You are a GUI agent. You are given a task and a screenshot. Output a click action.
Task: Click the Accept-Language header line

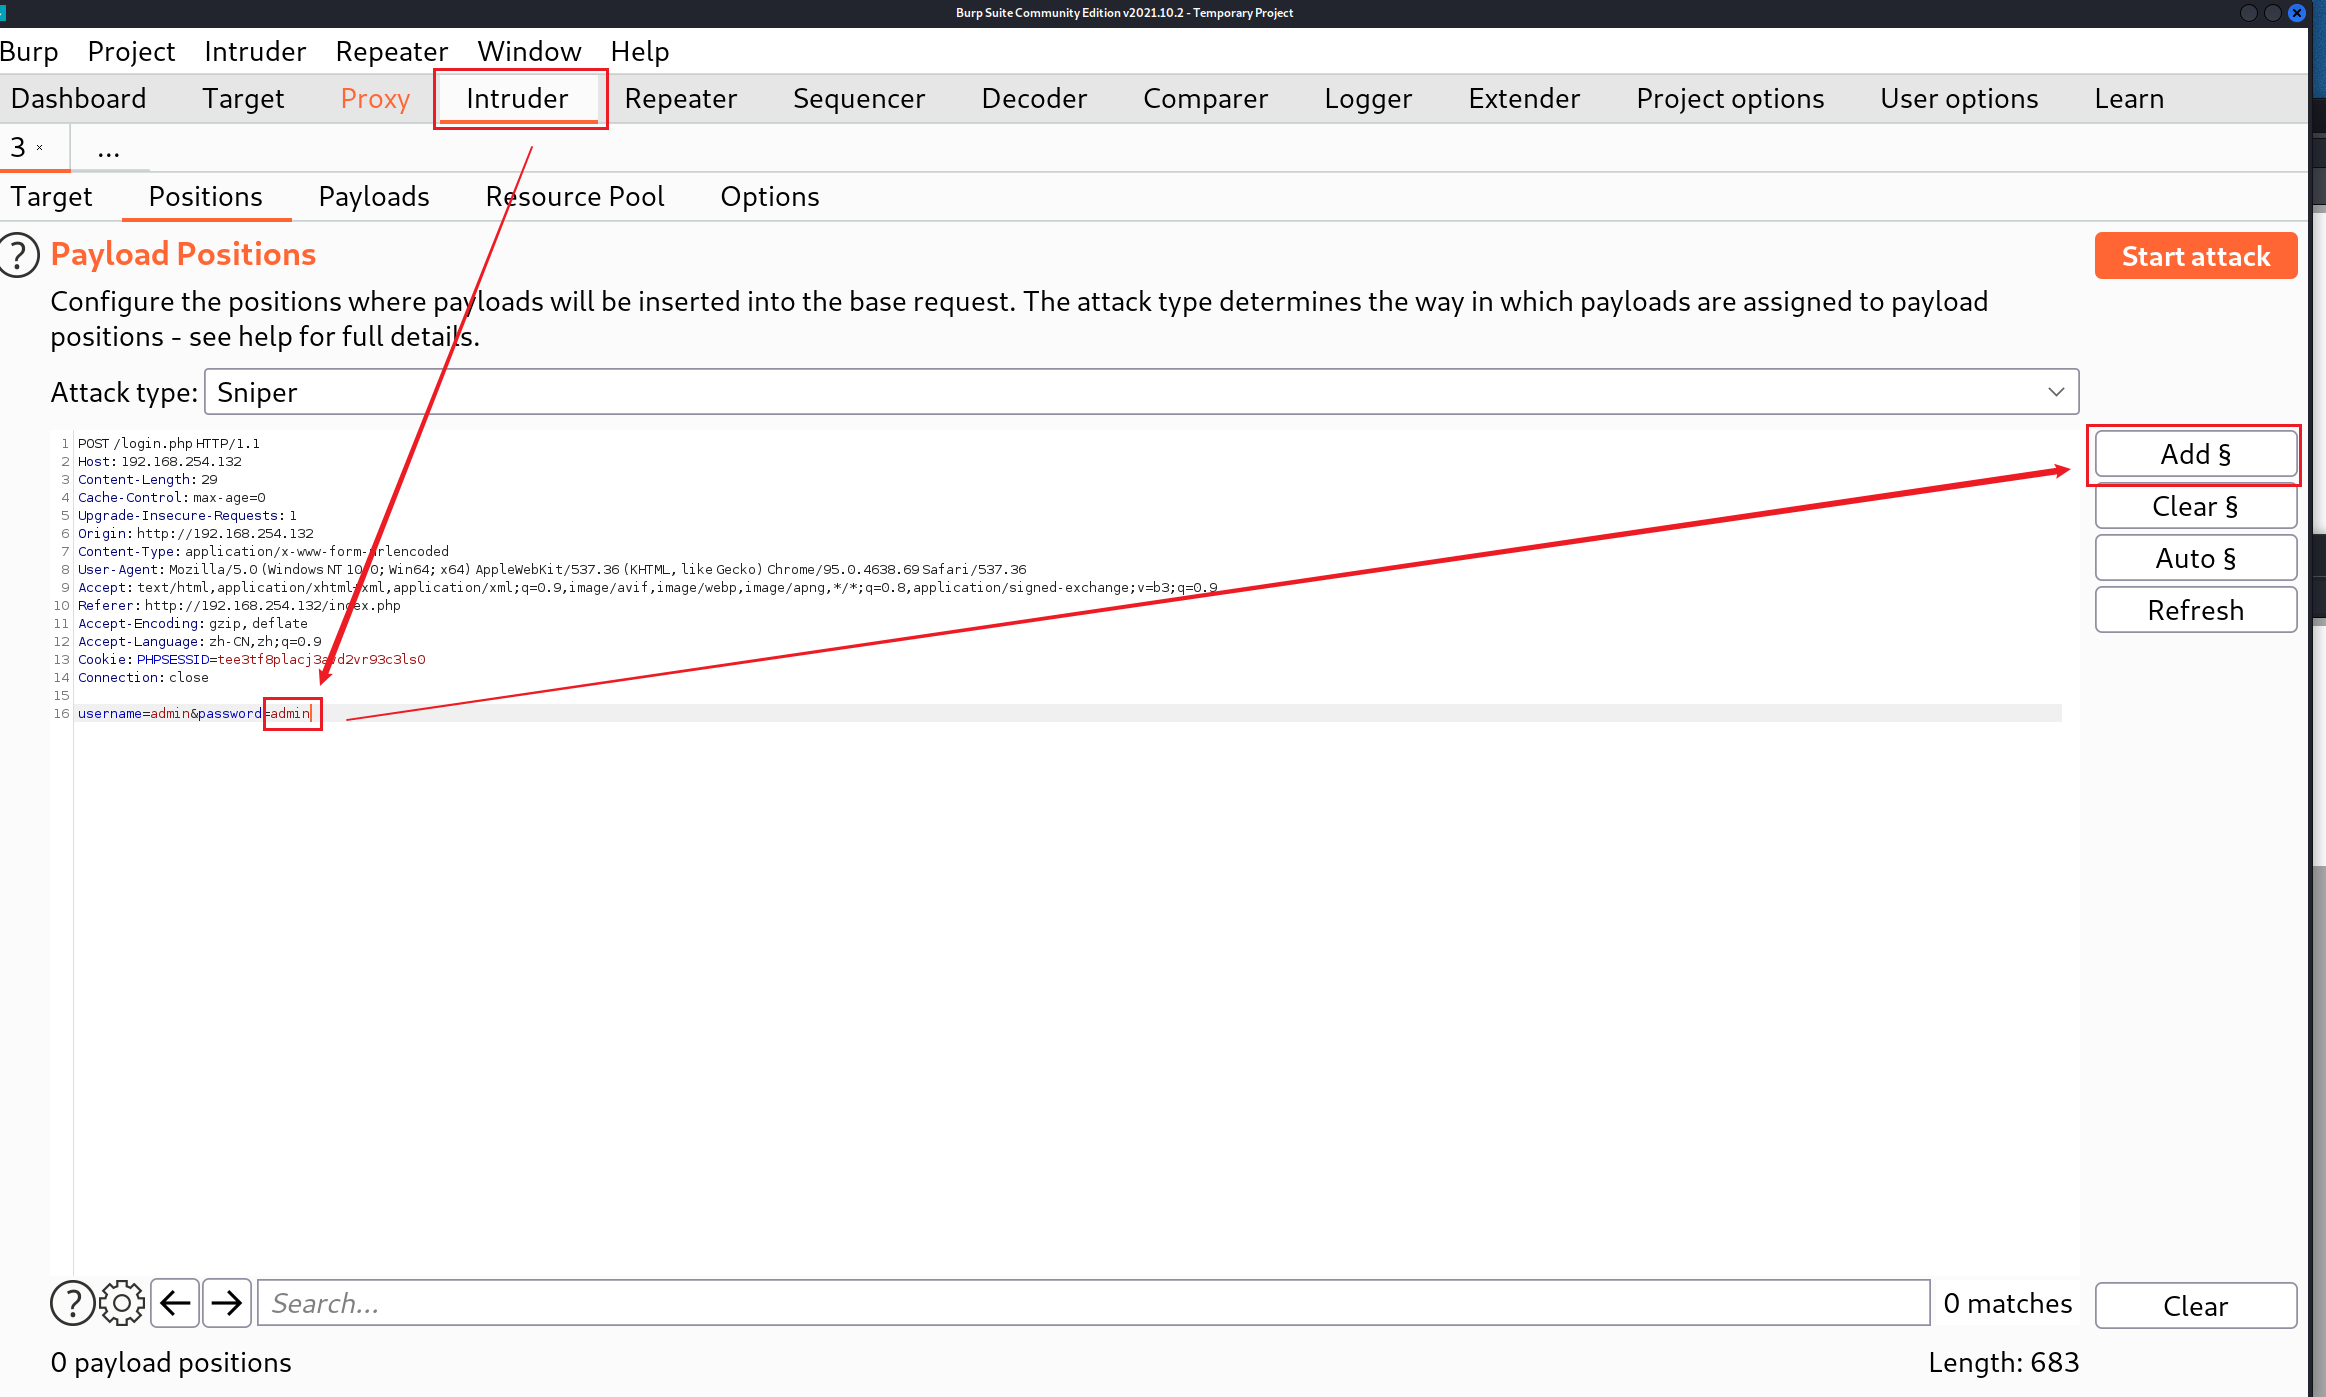200,641
